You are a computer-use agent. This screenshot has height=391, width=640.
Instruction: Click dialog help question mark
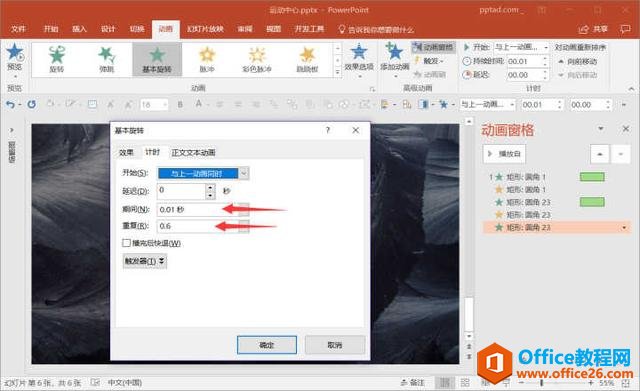[x=327, y=130]
